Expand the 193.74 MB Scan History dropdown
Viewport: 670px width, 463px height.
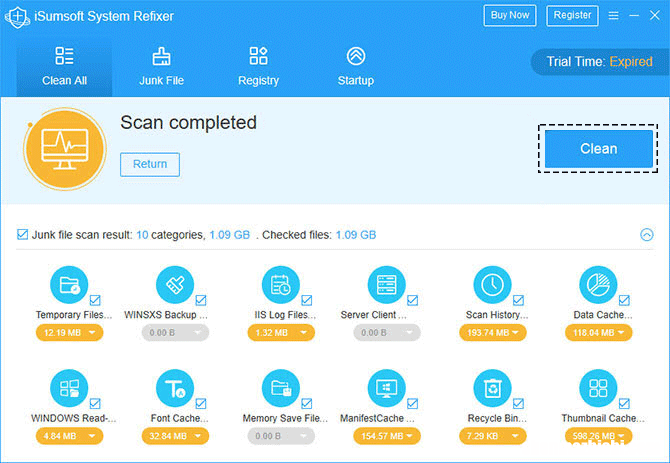pyautogui.click(x=493, y=333)
